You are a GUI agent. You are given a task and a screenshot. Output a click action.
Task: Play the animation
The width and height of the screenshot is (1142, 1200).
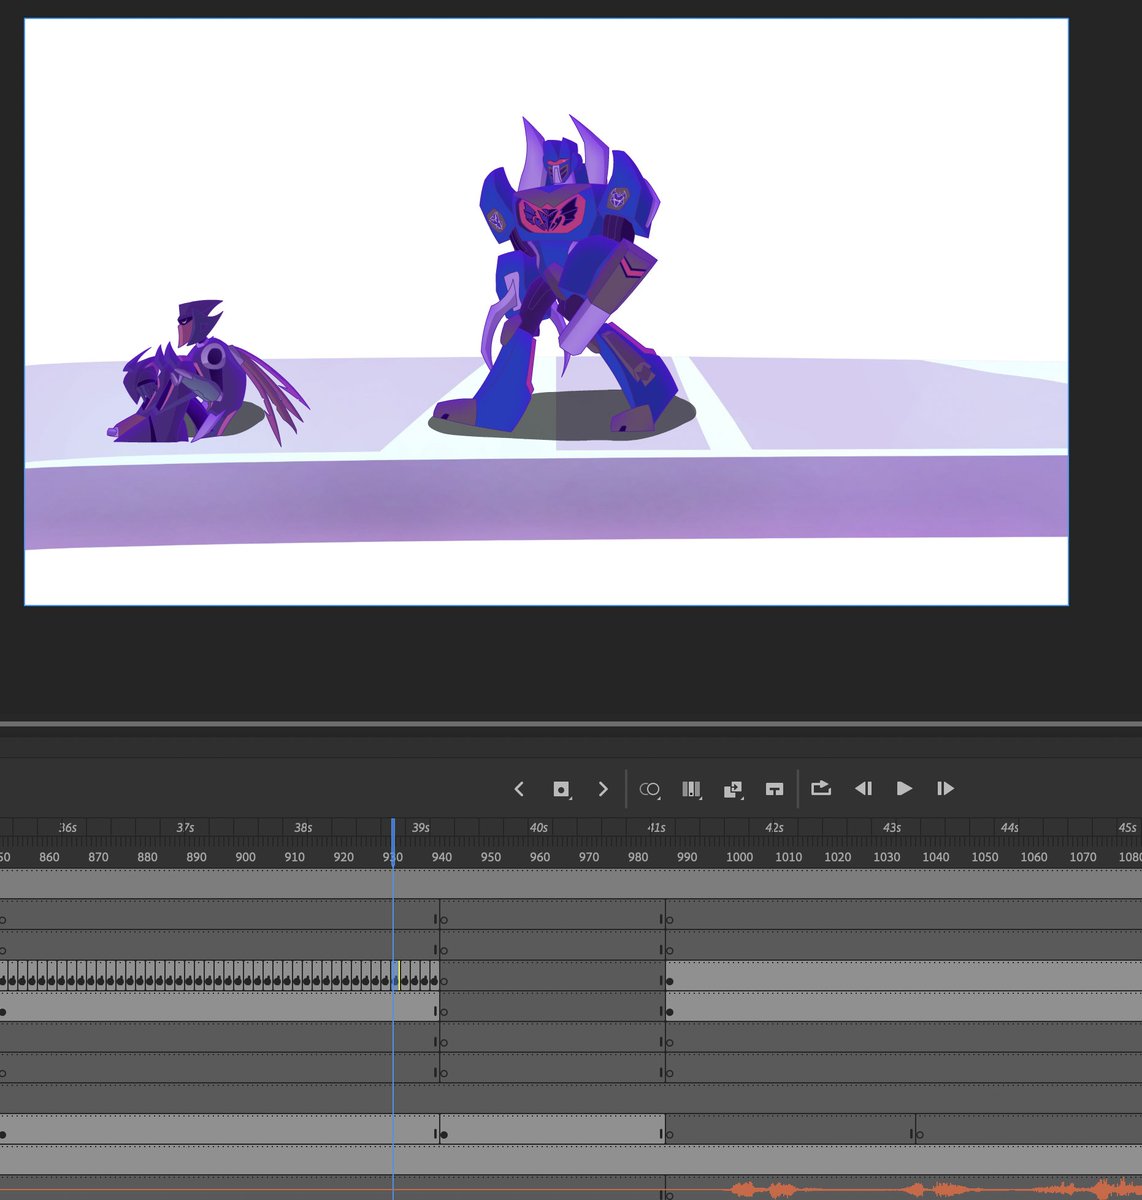[904, 788]
